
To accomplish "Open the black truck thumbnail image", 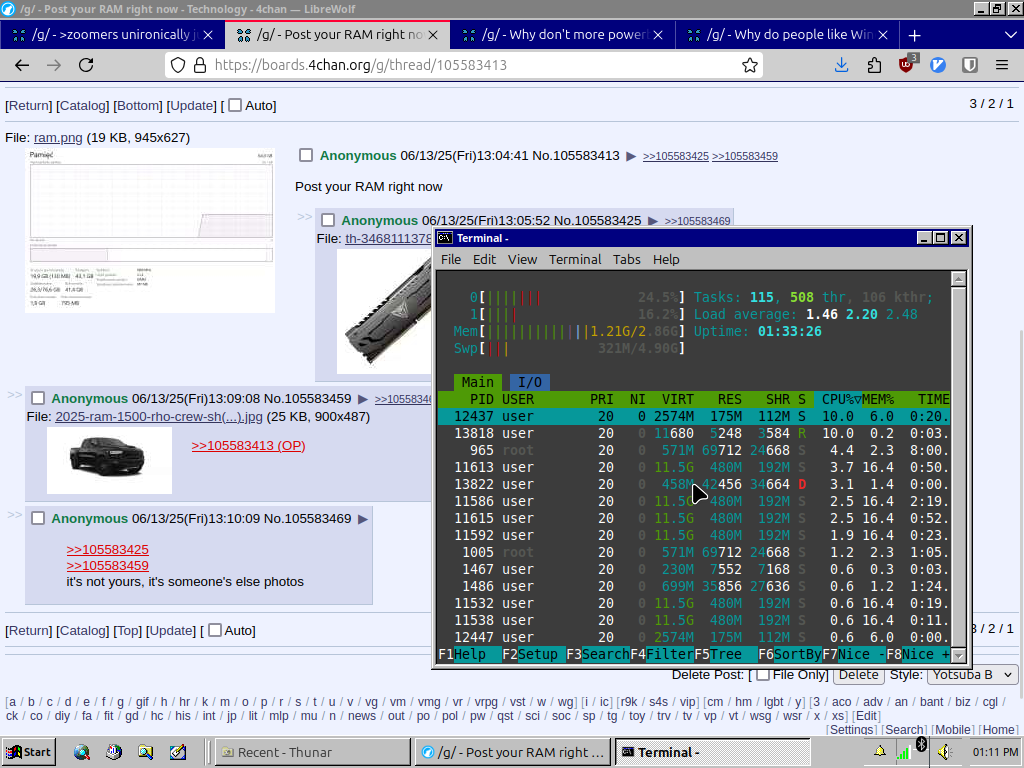I will tap(110, 460).
